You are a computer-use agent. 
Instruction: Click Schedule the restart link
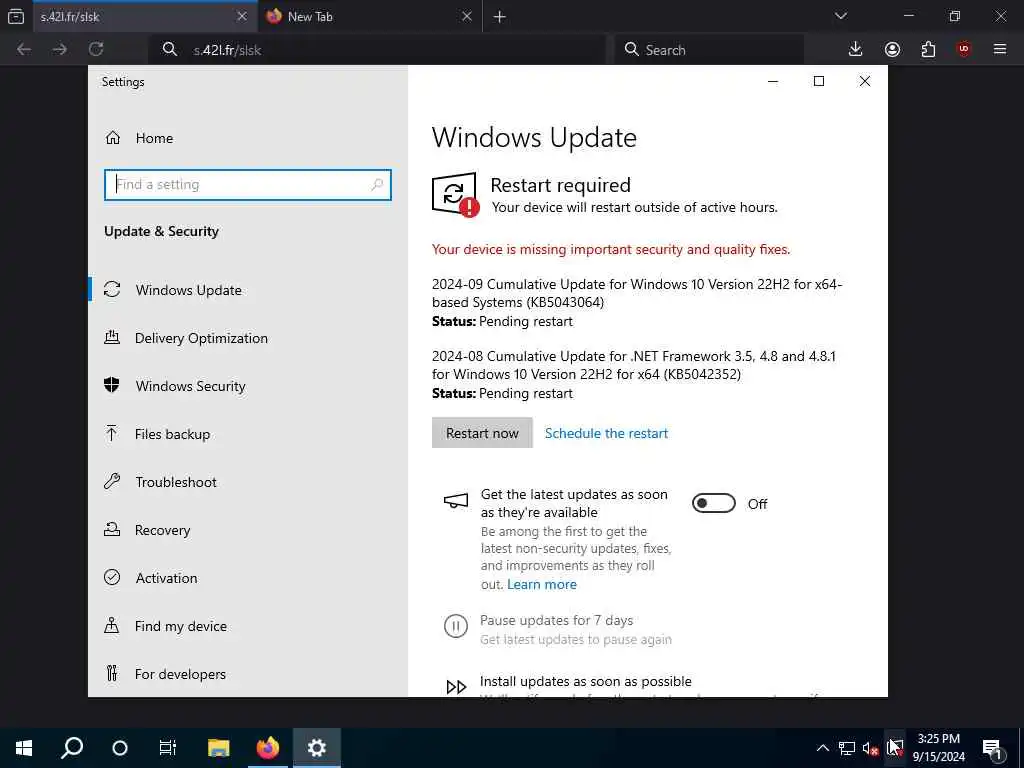606,433
